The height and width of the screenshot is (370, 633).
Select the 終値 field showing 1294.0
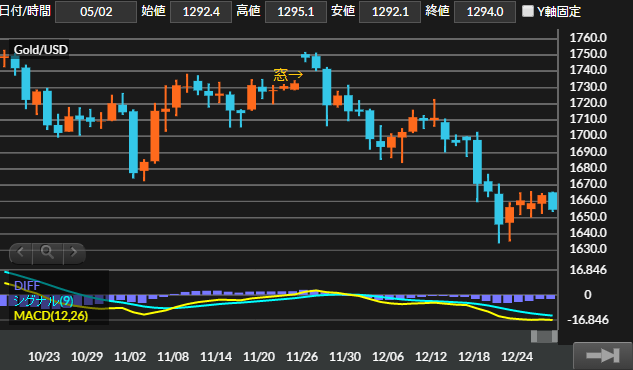click(485, 12)
